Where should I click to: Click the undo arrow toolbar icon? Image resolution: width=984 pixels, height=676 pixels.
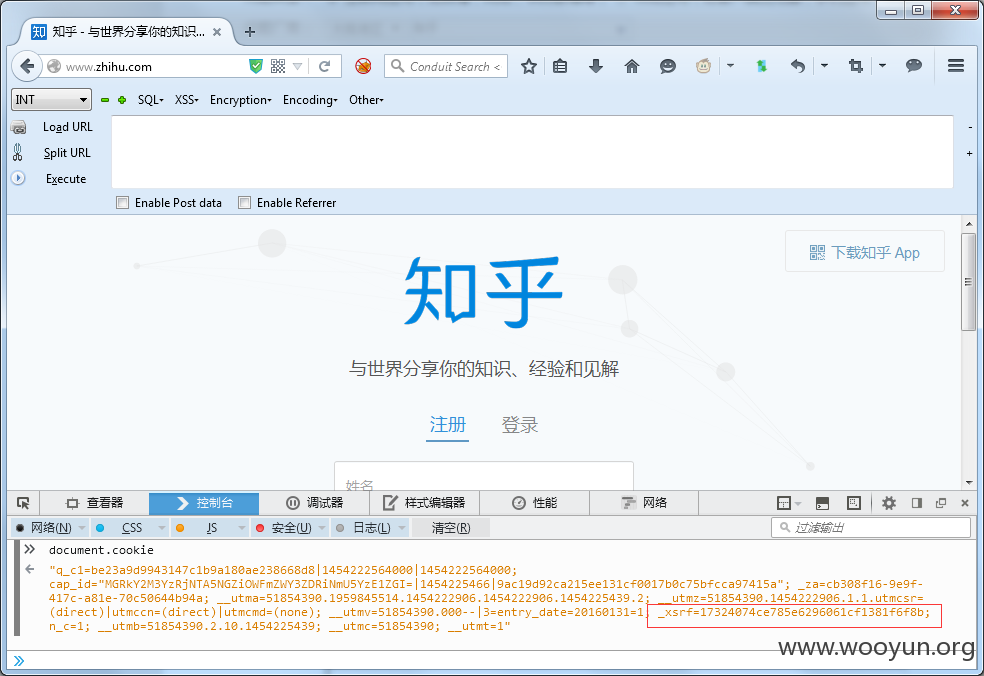(798, 66)
